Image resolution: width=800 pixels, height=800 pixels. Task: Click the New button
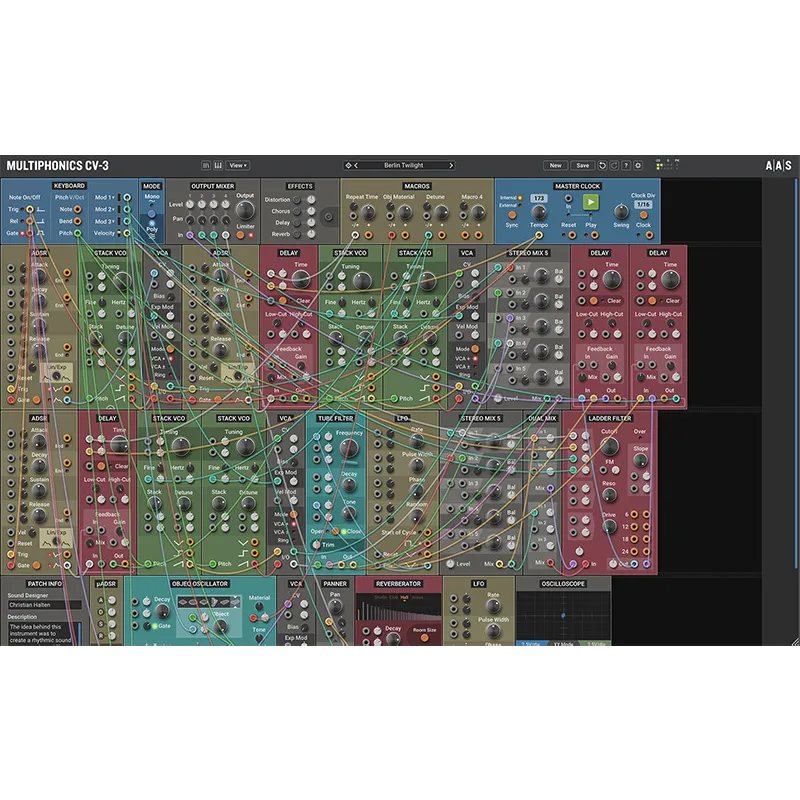tap(556, 165)
